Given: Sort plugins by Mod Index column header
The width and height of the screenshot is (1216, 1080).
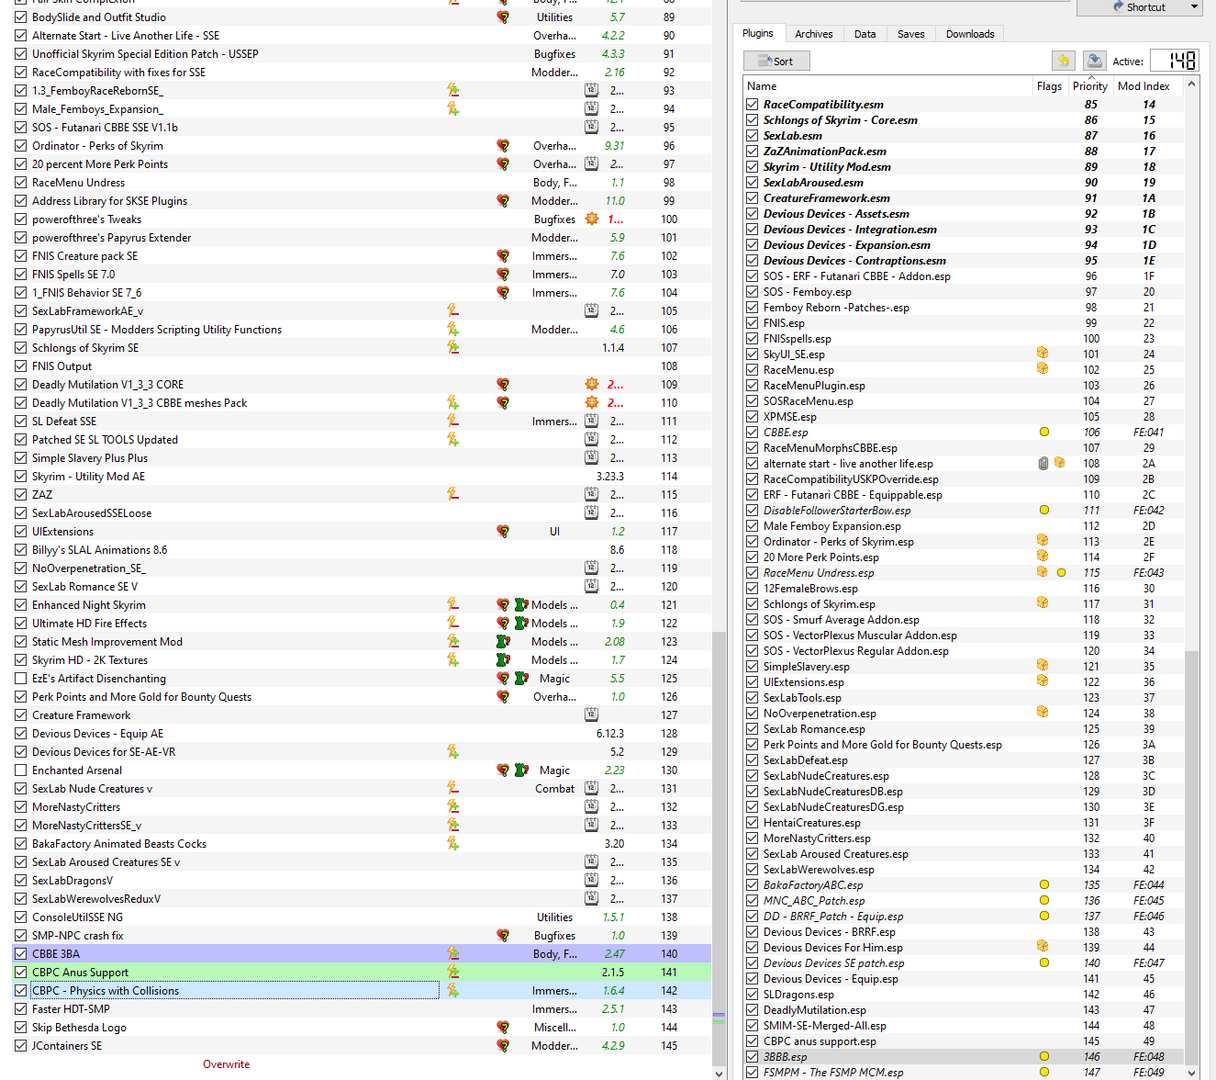Looking at the screenshot, I should [x=1148, y=86].
